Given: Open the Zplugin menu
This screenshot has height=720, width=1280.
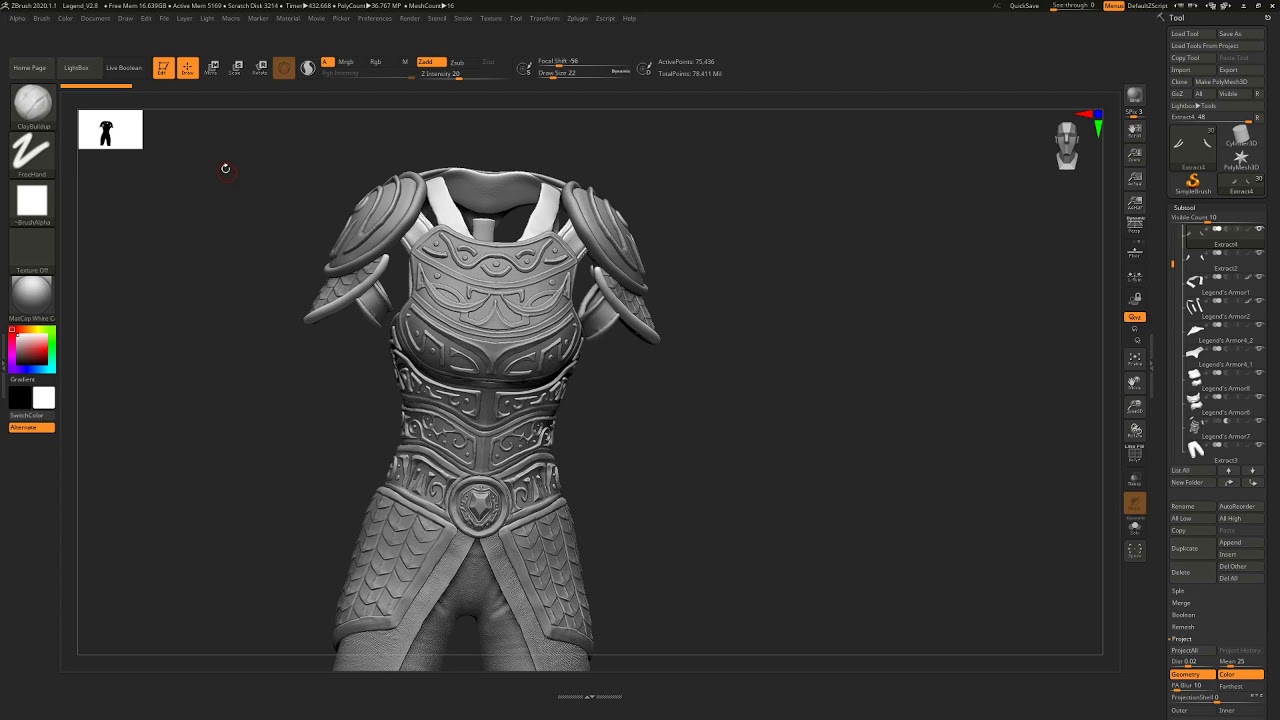Looking at the screenshot, I should point(577,18).
